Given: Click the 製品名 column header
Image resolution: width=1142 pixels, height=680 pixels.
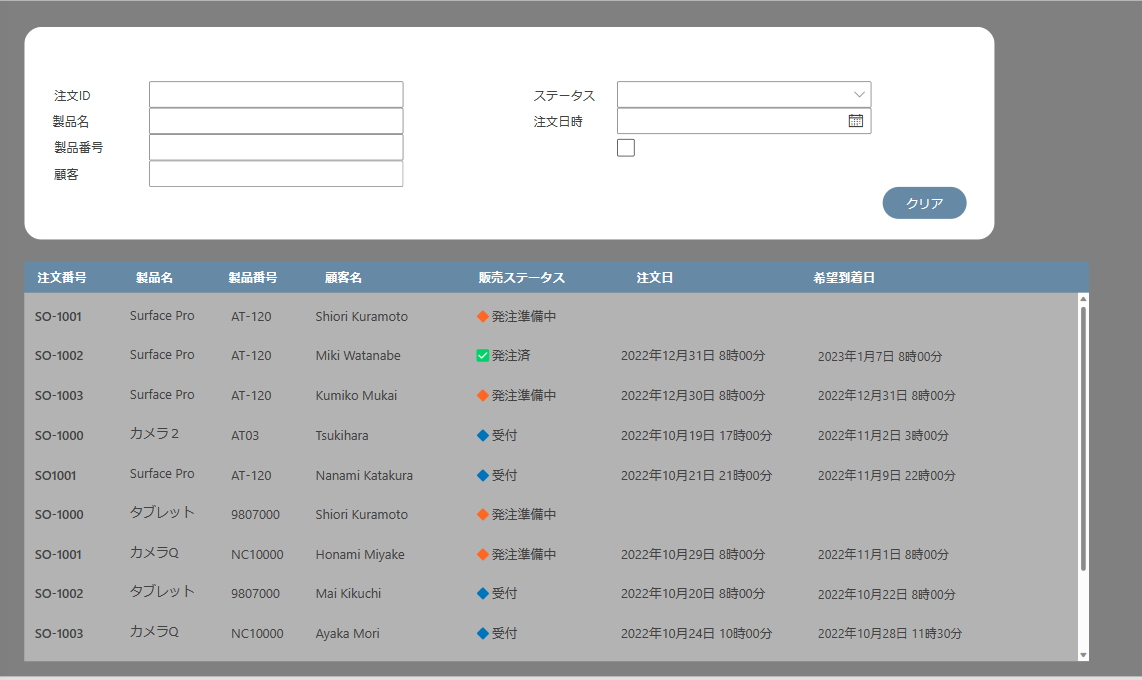Looking at the screenshot, I should (154, 277).
